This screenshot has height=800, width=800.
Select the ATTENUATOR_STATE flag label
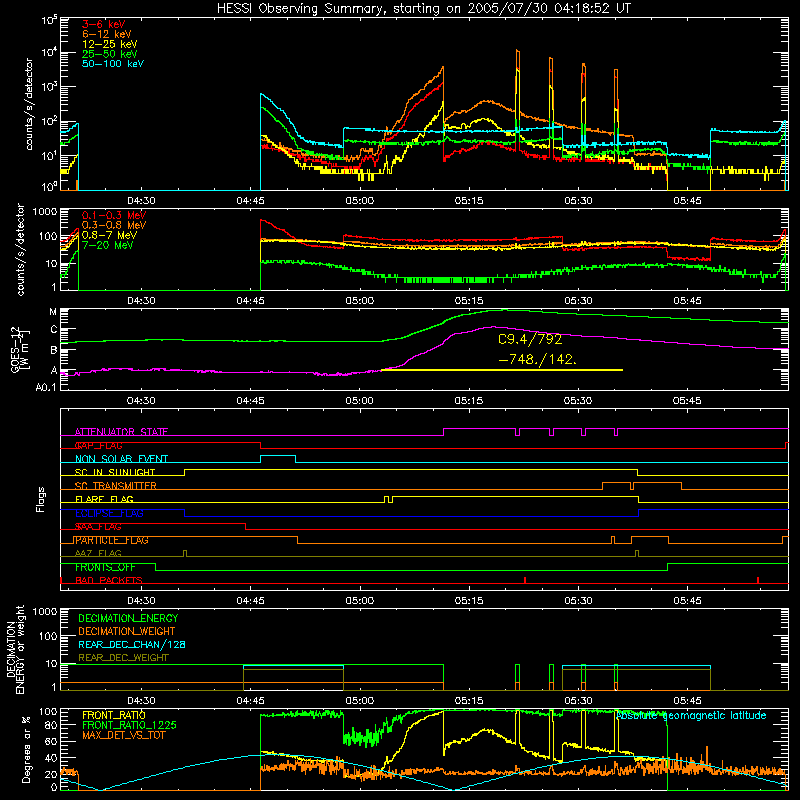coord(121,432)
